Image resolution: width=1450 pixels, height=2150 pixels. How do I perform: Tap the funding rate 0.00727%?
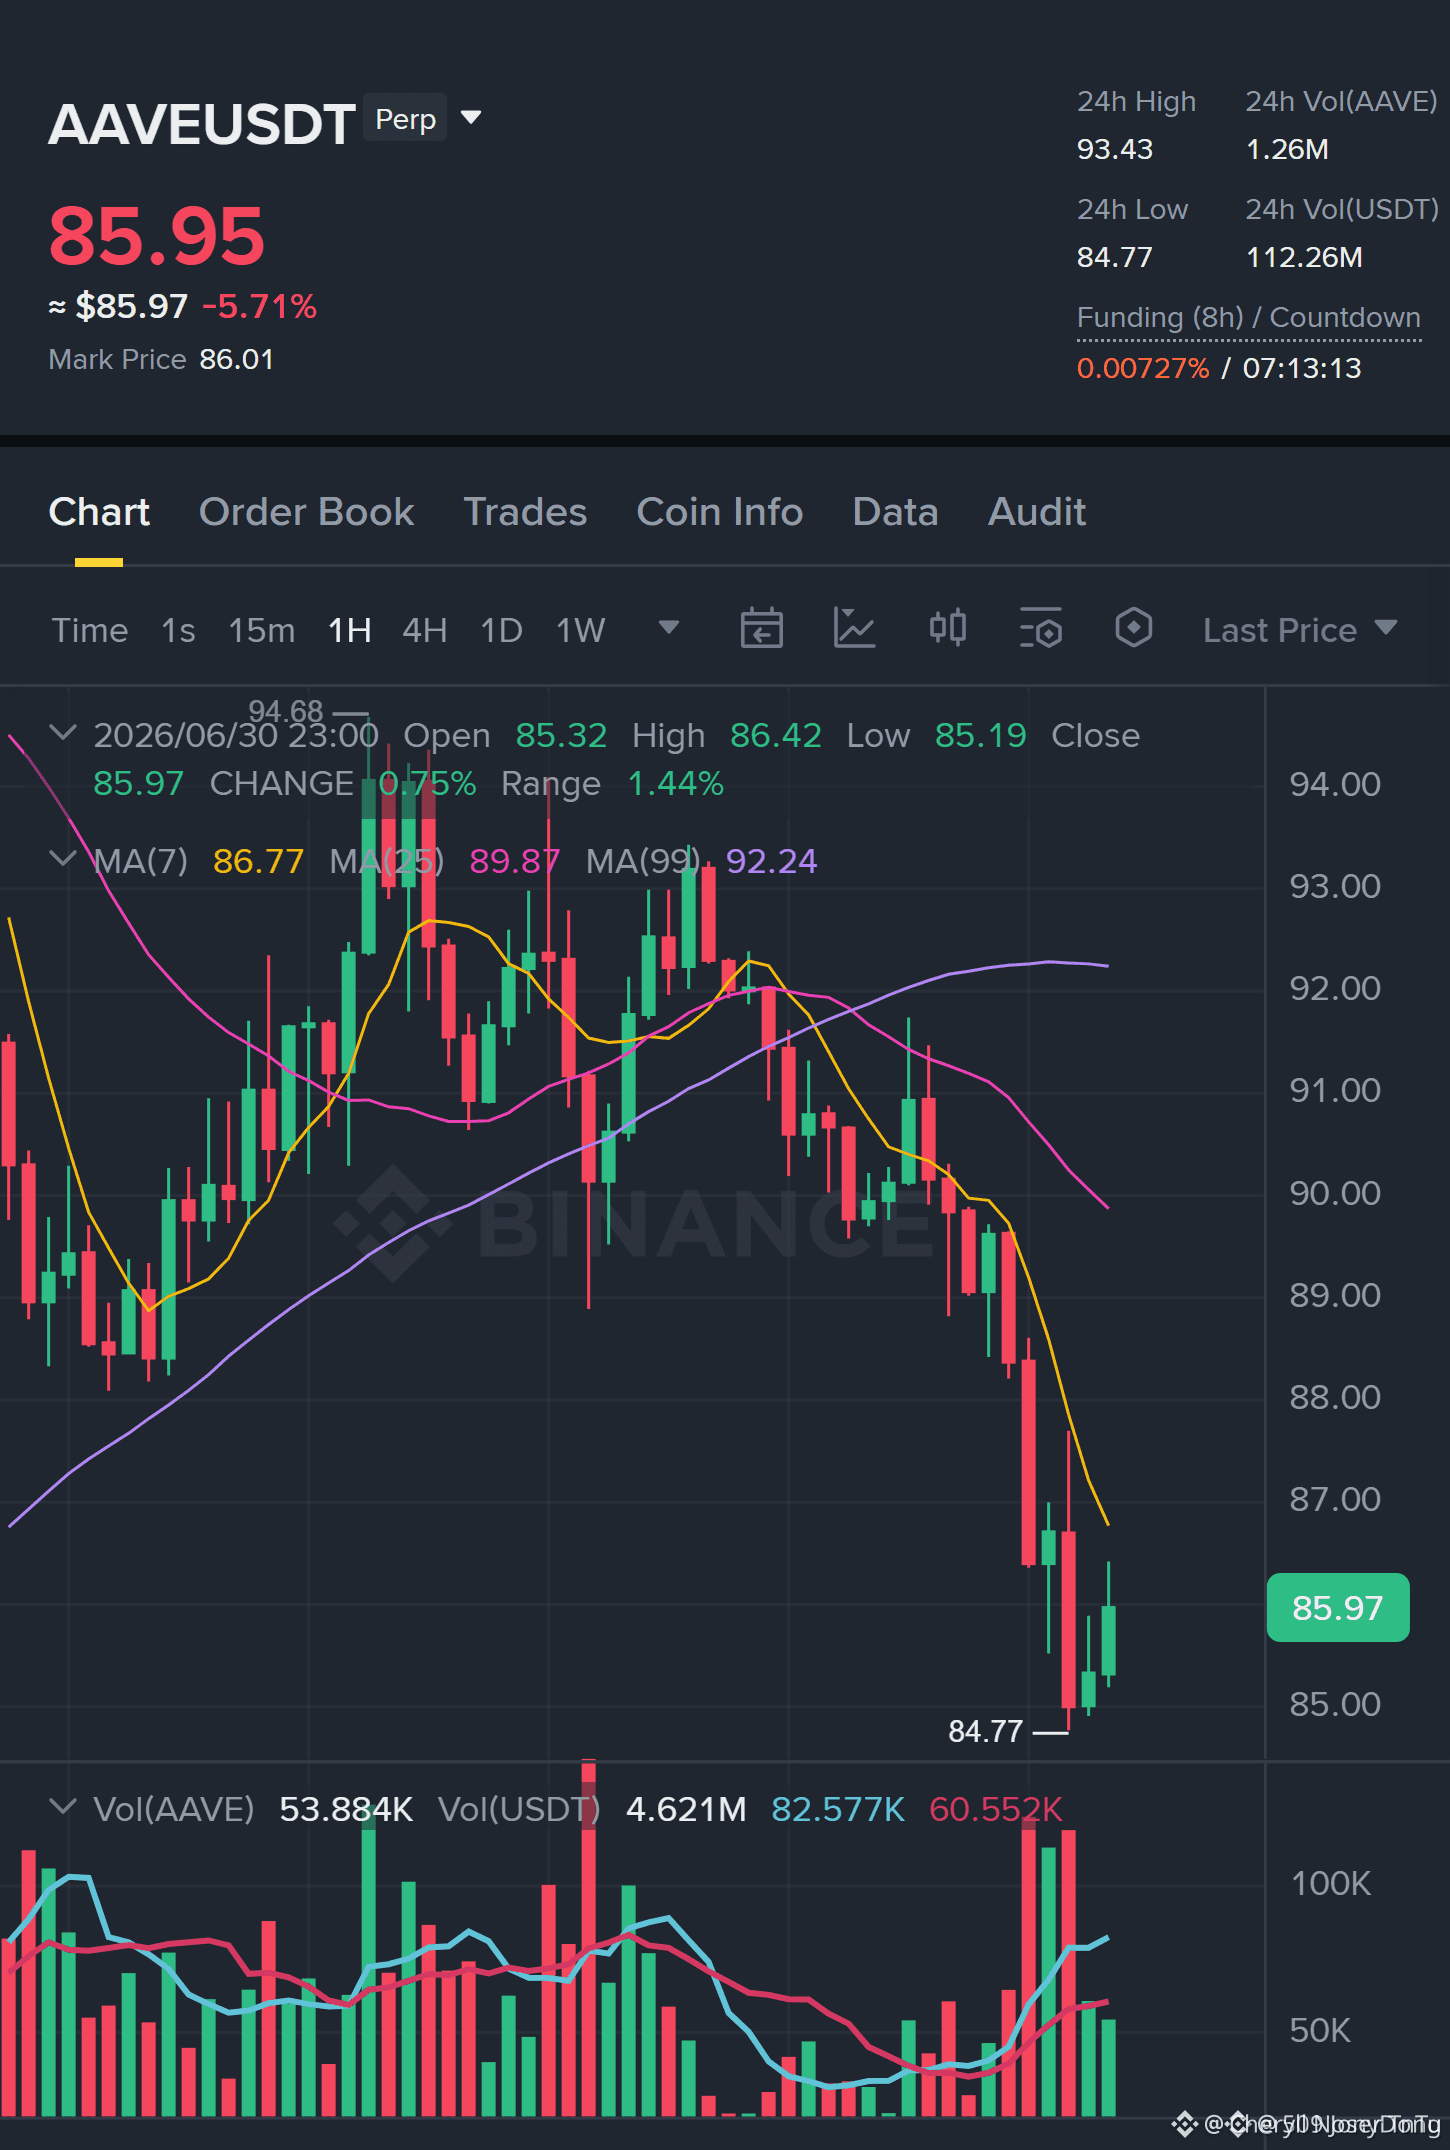(x=1143, y=368)
